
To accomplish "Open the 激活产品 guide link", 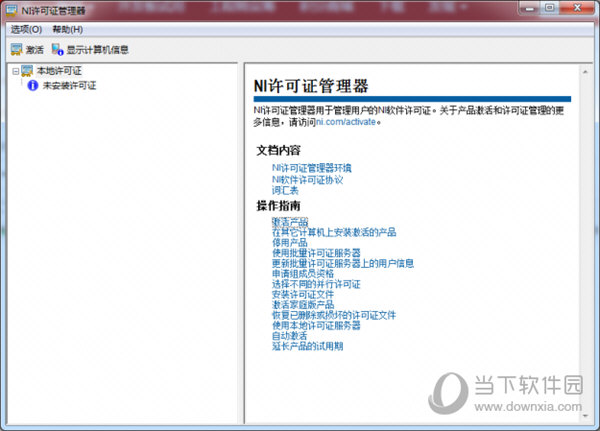I will pyautogui.click(x=290, y=222).
